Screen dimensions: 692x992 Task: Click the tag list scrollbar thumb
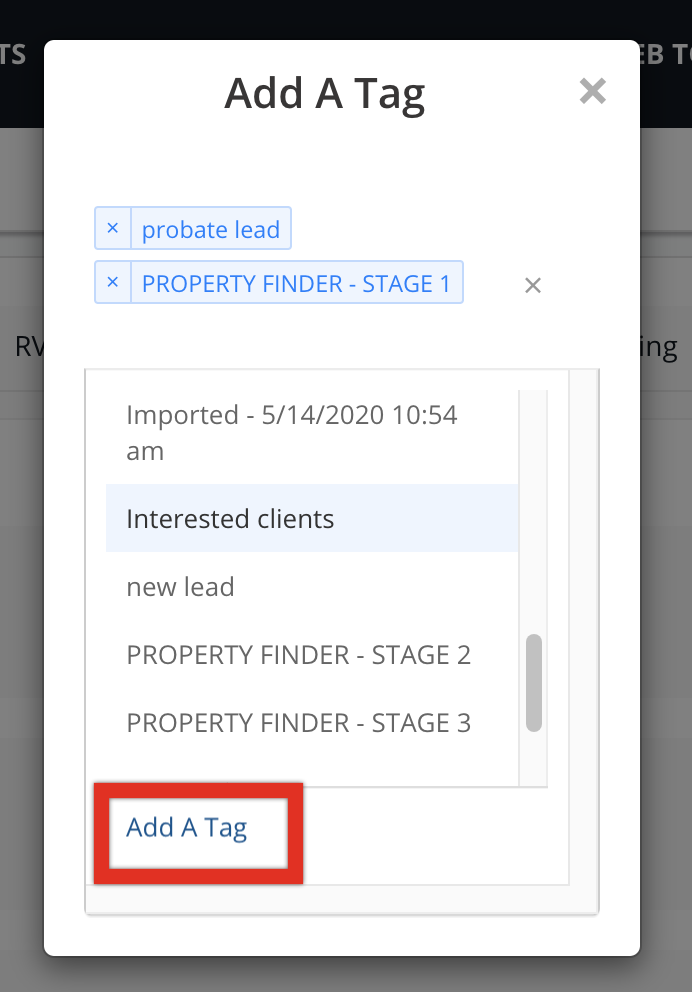tap(534, 682)
